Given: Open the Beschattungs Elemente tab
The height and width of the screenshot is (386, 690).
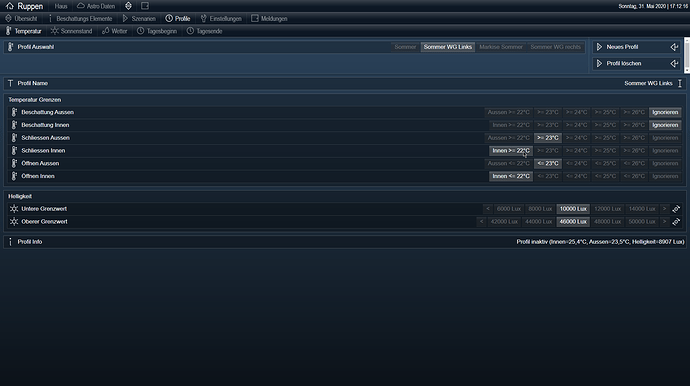Looking at the screenshot, I should tap(81, 18).
